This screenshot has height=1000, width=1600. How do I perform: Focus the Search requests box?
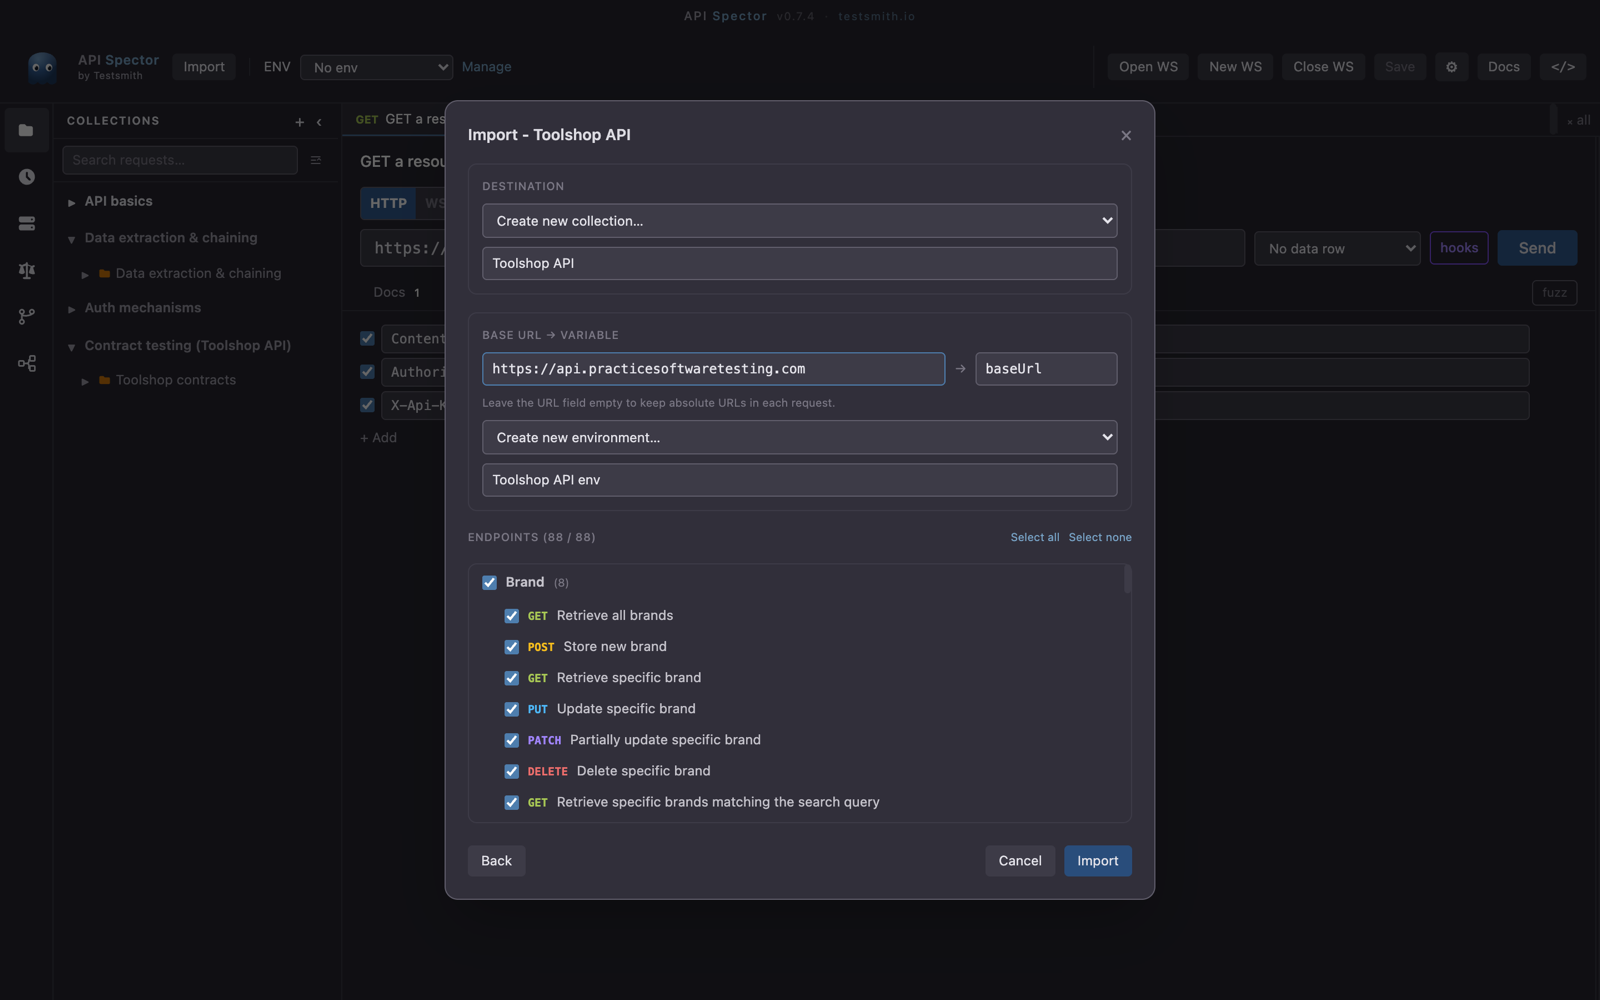click(180, 160)
